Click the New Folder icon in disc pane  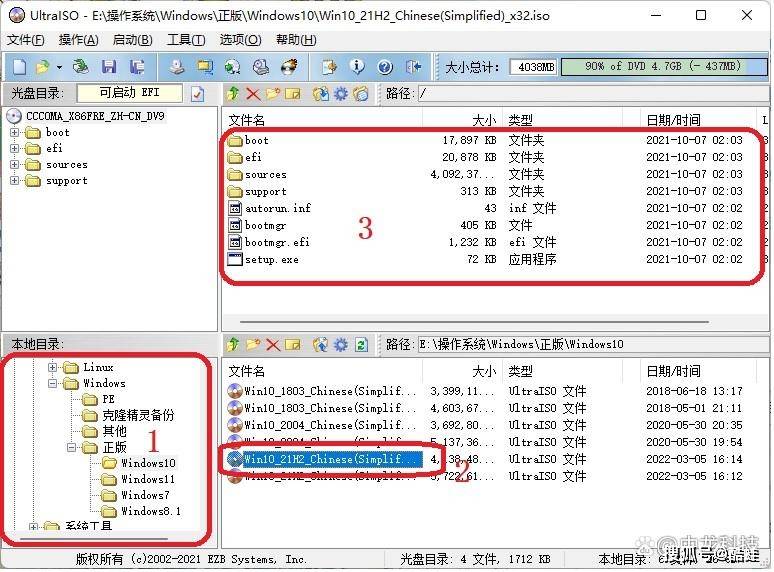pos(272,93)
